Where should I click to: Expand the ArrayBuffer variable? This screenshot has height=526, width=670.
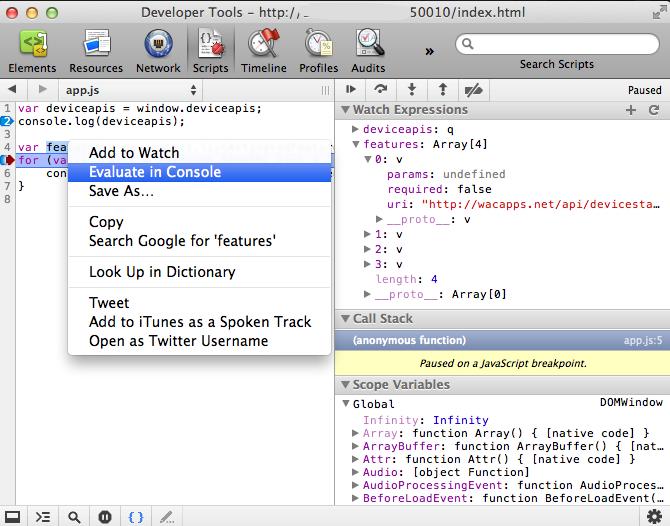pyautogui.click(x=355, y=446)
